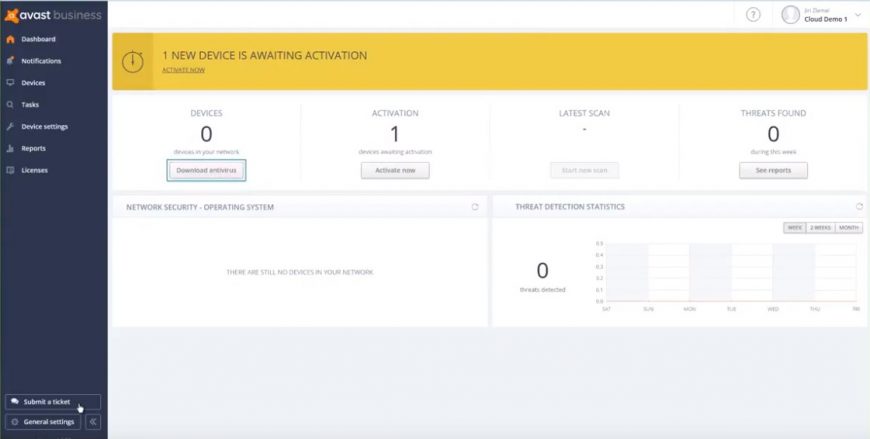Click the no devices in your network message
This screenshot has height=439, width=870.
pos(300,272)
